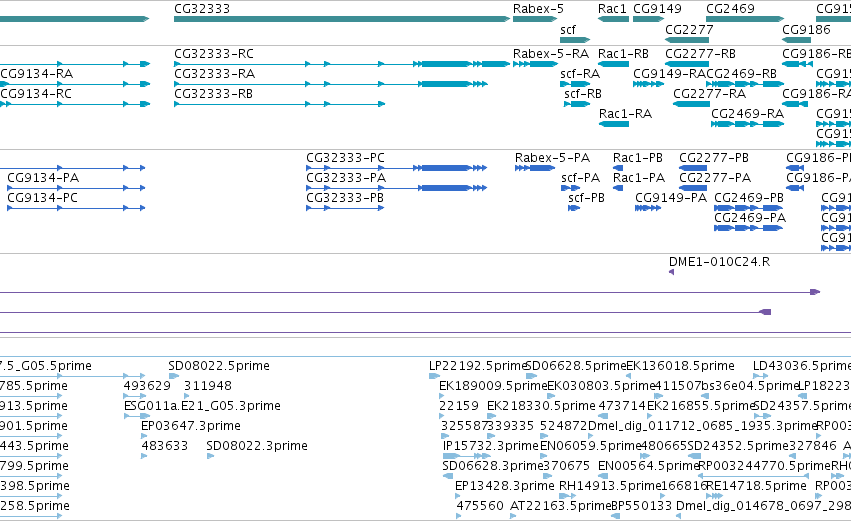The height and width of the screenshot is (521, 851).
Task: Select transcript label CG32333-RA
Action: pos(214,74)
